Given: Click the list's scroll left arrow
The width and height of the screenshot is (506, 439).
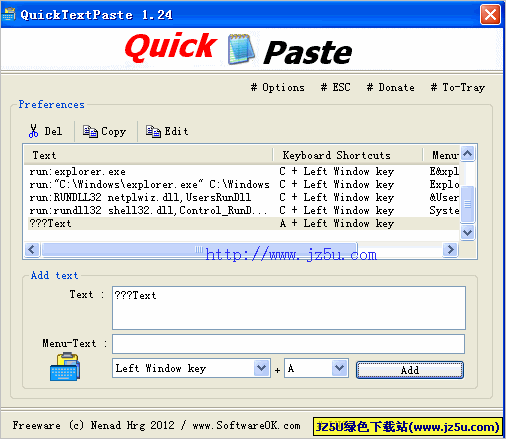Looking at the screenshot, I should 32,249.
